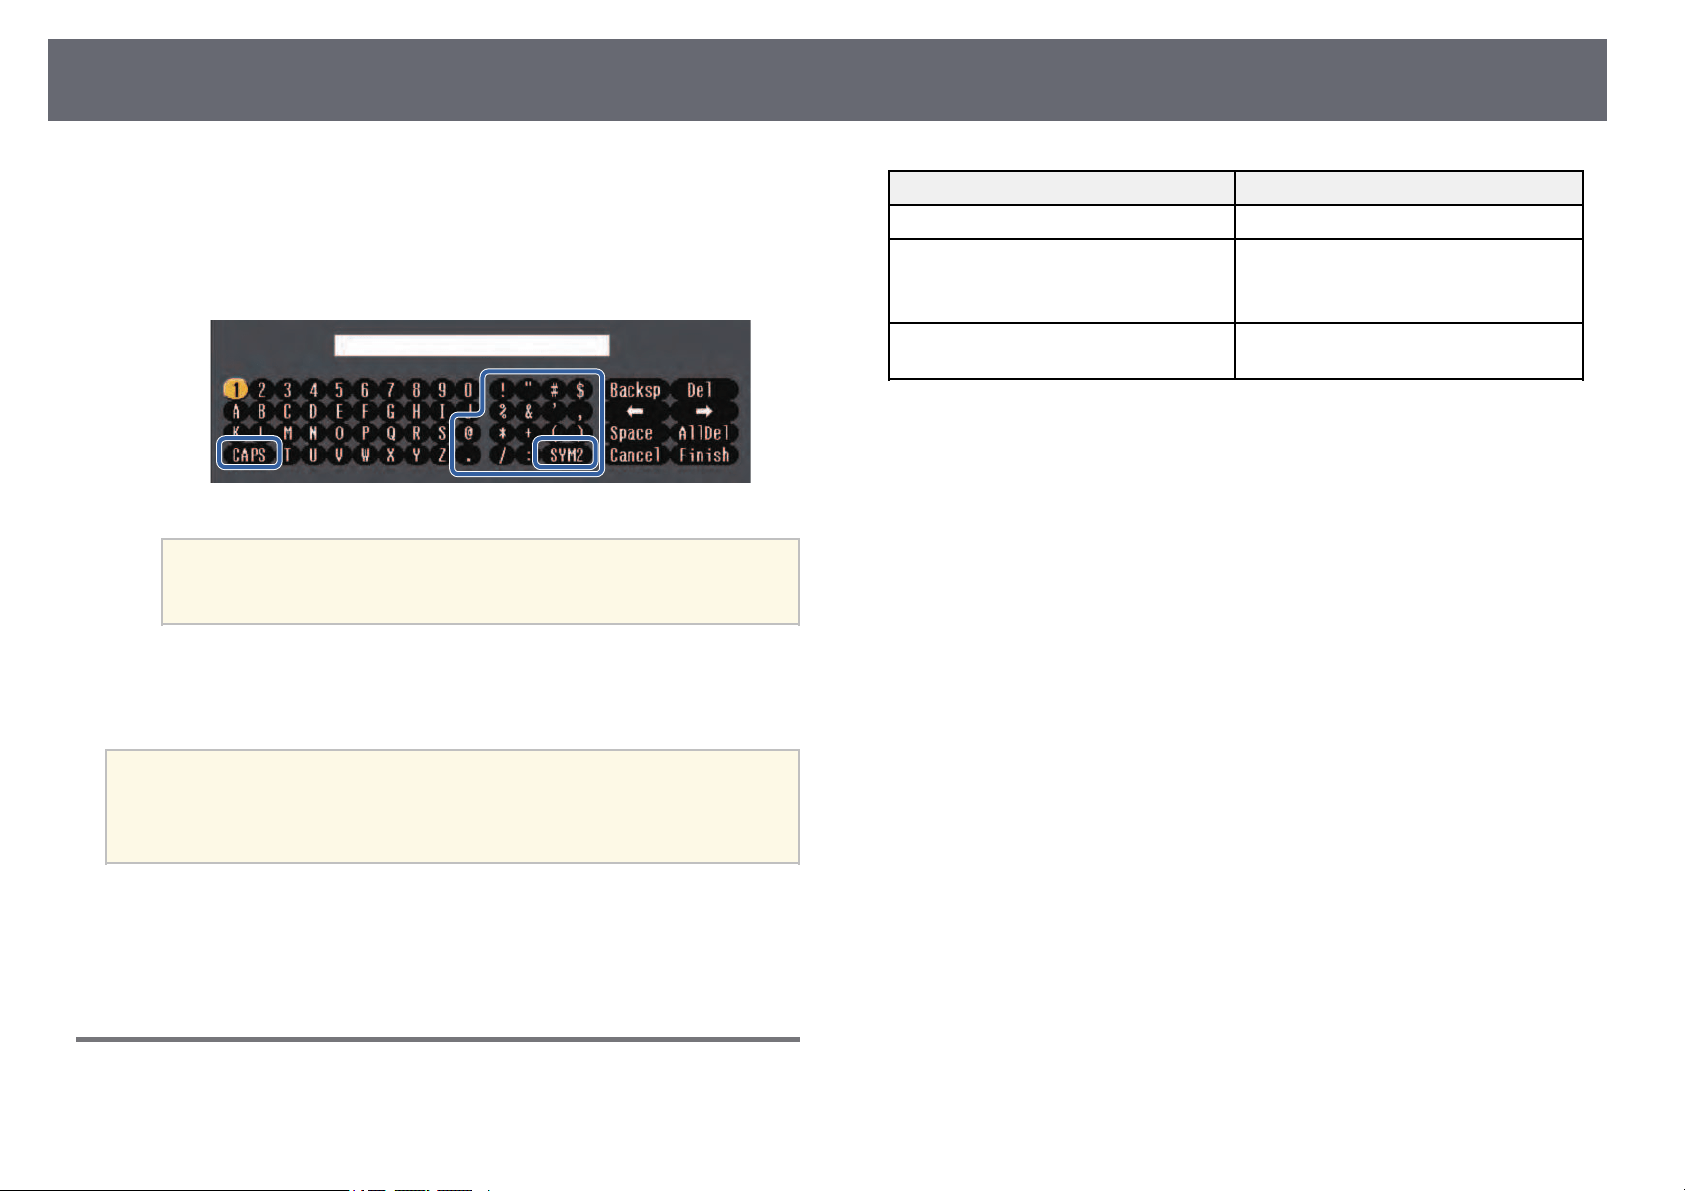
Task: Pick the letter G key
Action: tap(391, 411)
